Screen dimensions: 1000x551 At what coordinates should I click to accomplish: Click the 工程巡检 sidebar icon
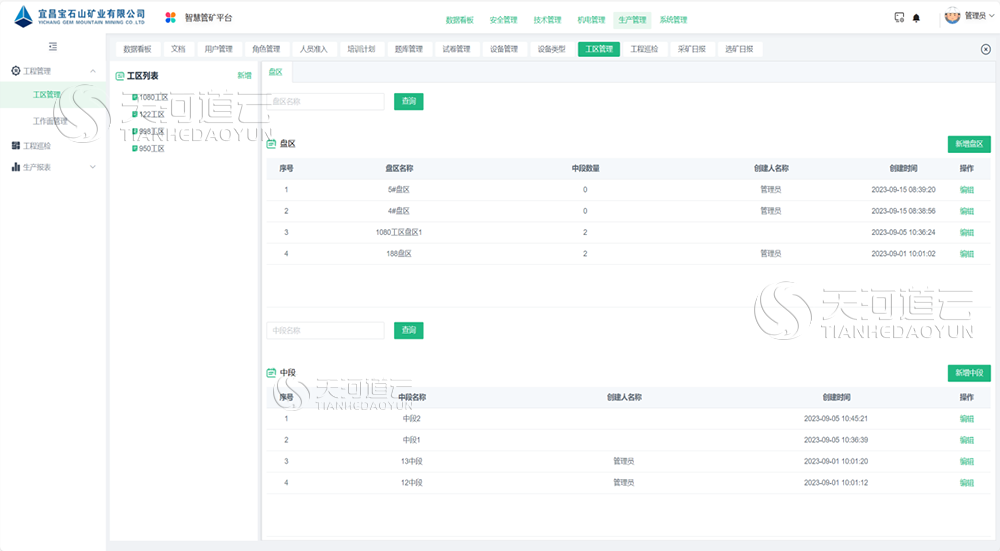pyautogui.click(x=16, y=145)
